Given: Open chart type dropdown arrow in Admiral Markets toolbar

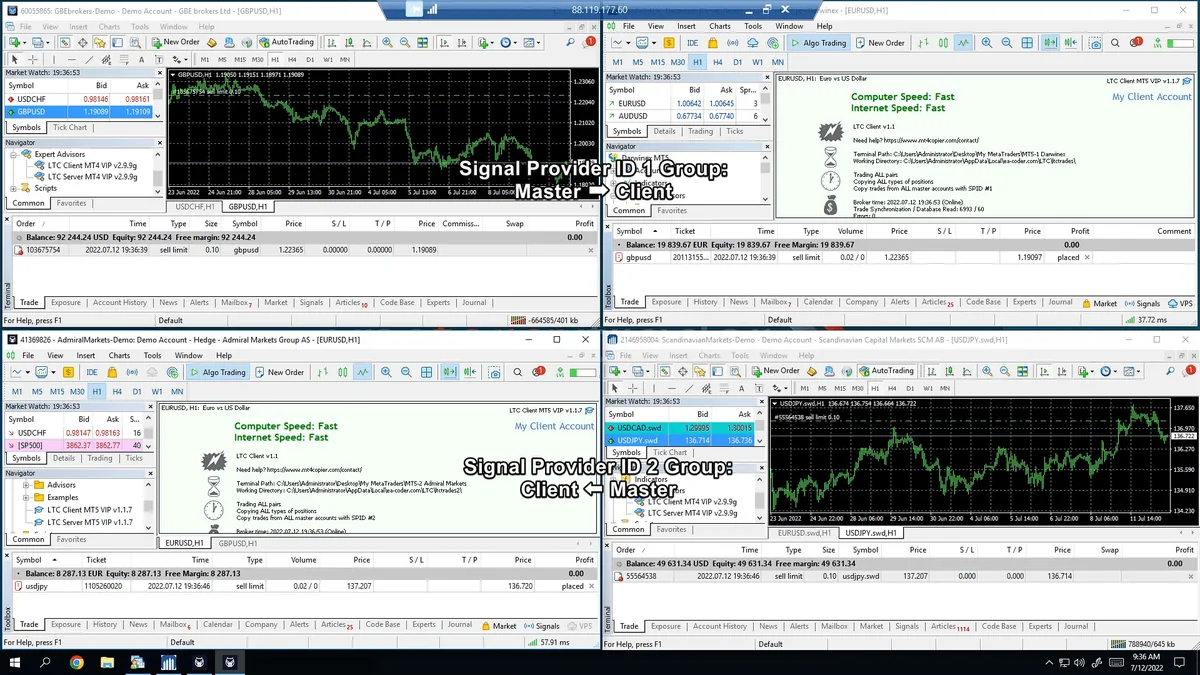Looking at the screenshot, I should (x=27, y=372).
